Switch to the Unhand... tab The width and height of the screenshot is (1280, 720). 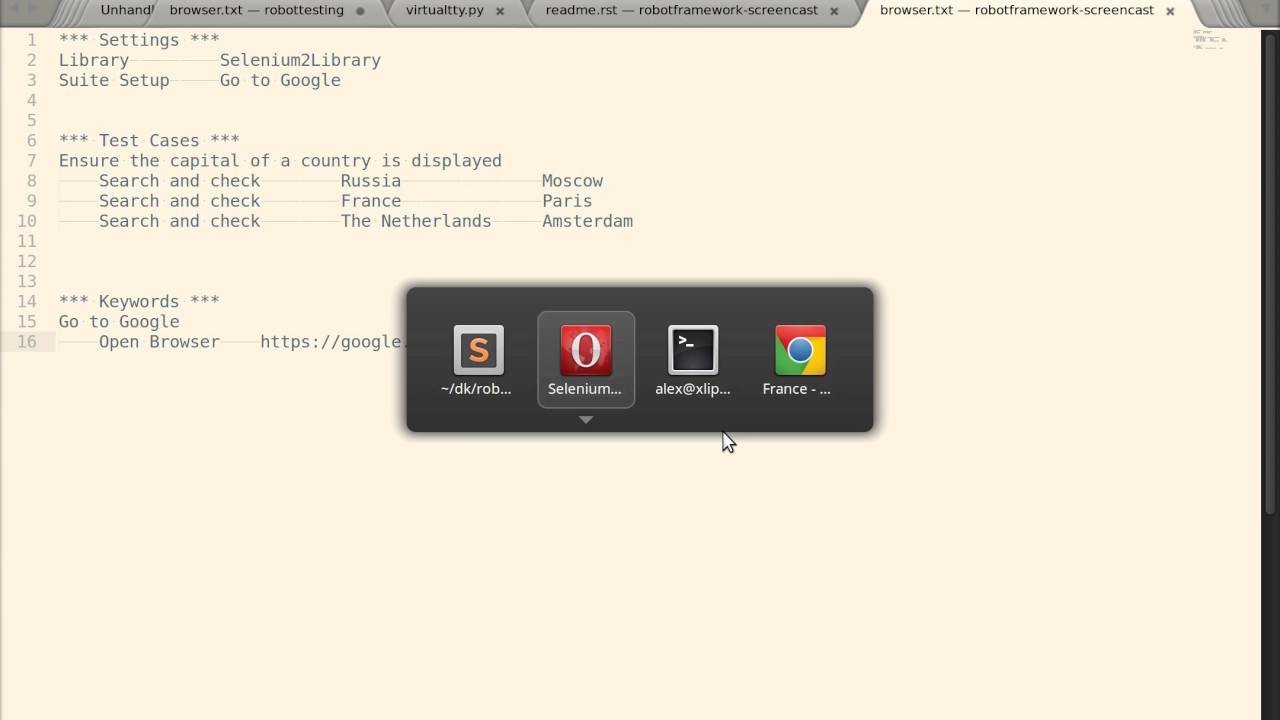(127, 10)
